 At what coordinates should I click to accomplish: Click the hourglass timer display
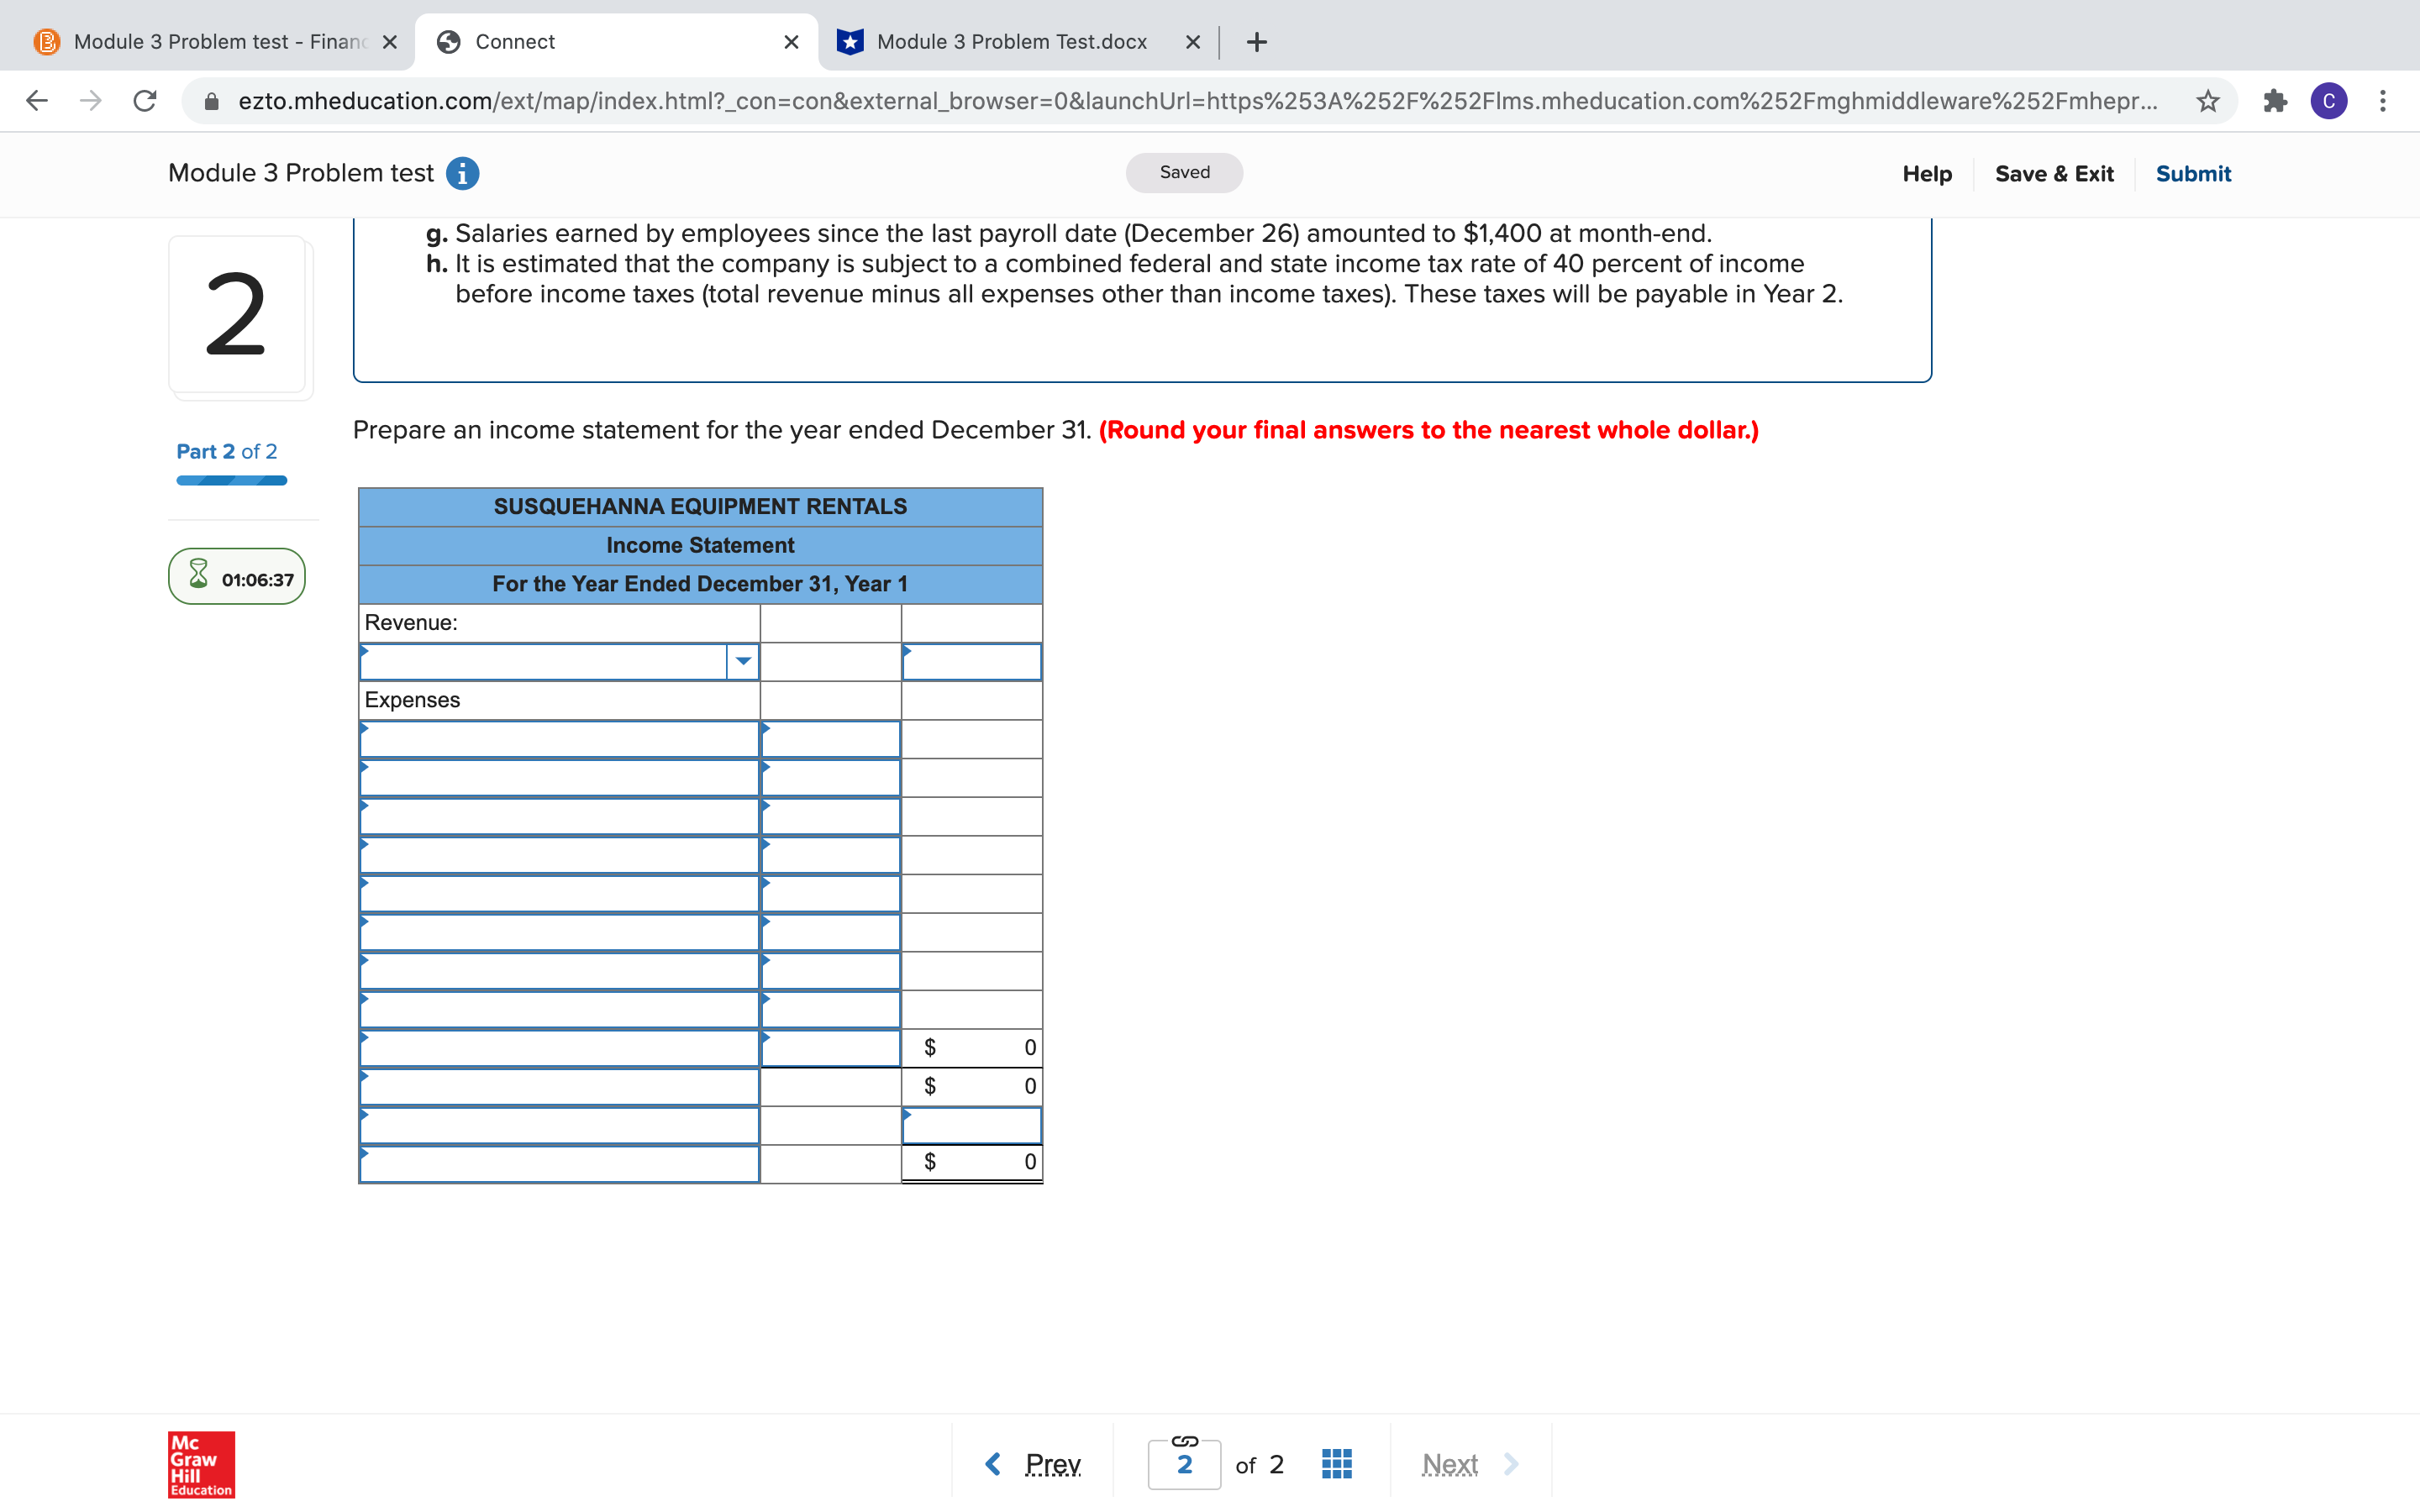pos(237,577)
